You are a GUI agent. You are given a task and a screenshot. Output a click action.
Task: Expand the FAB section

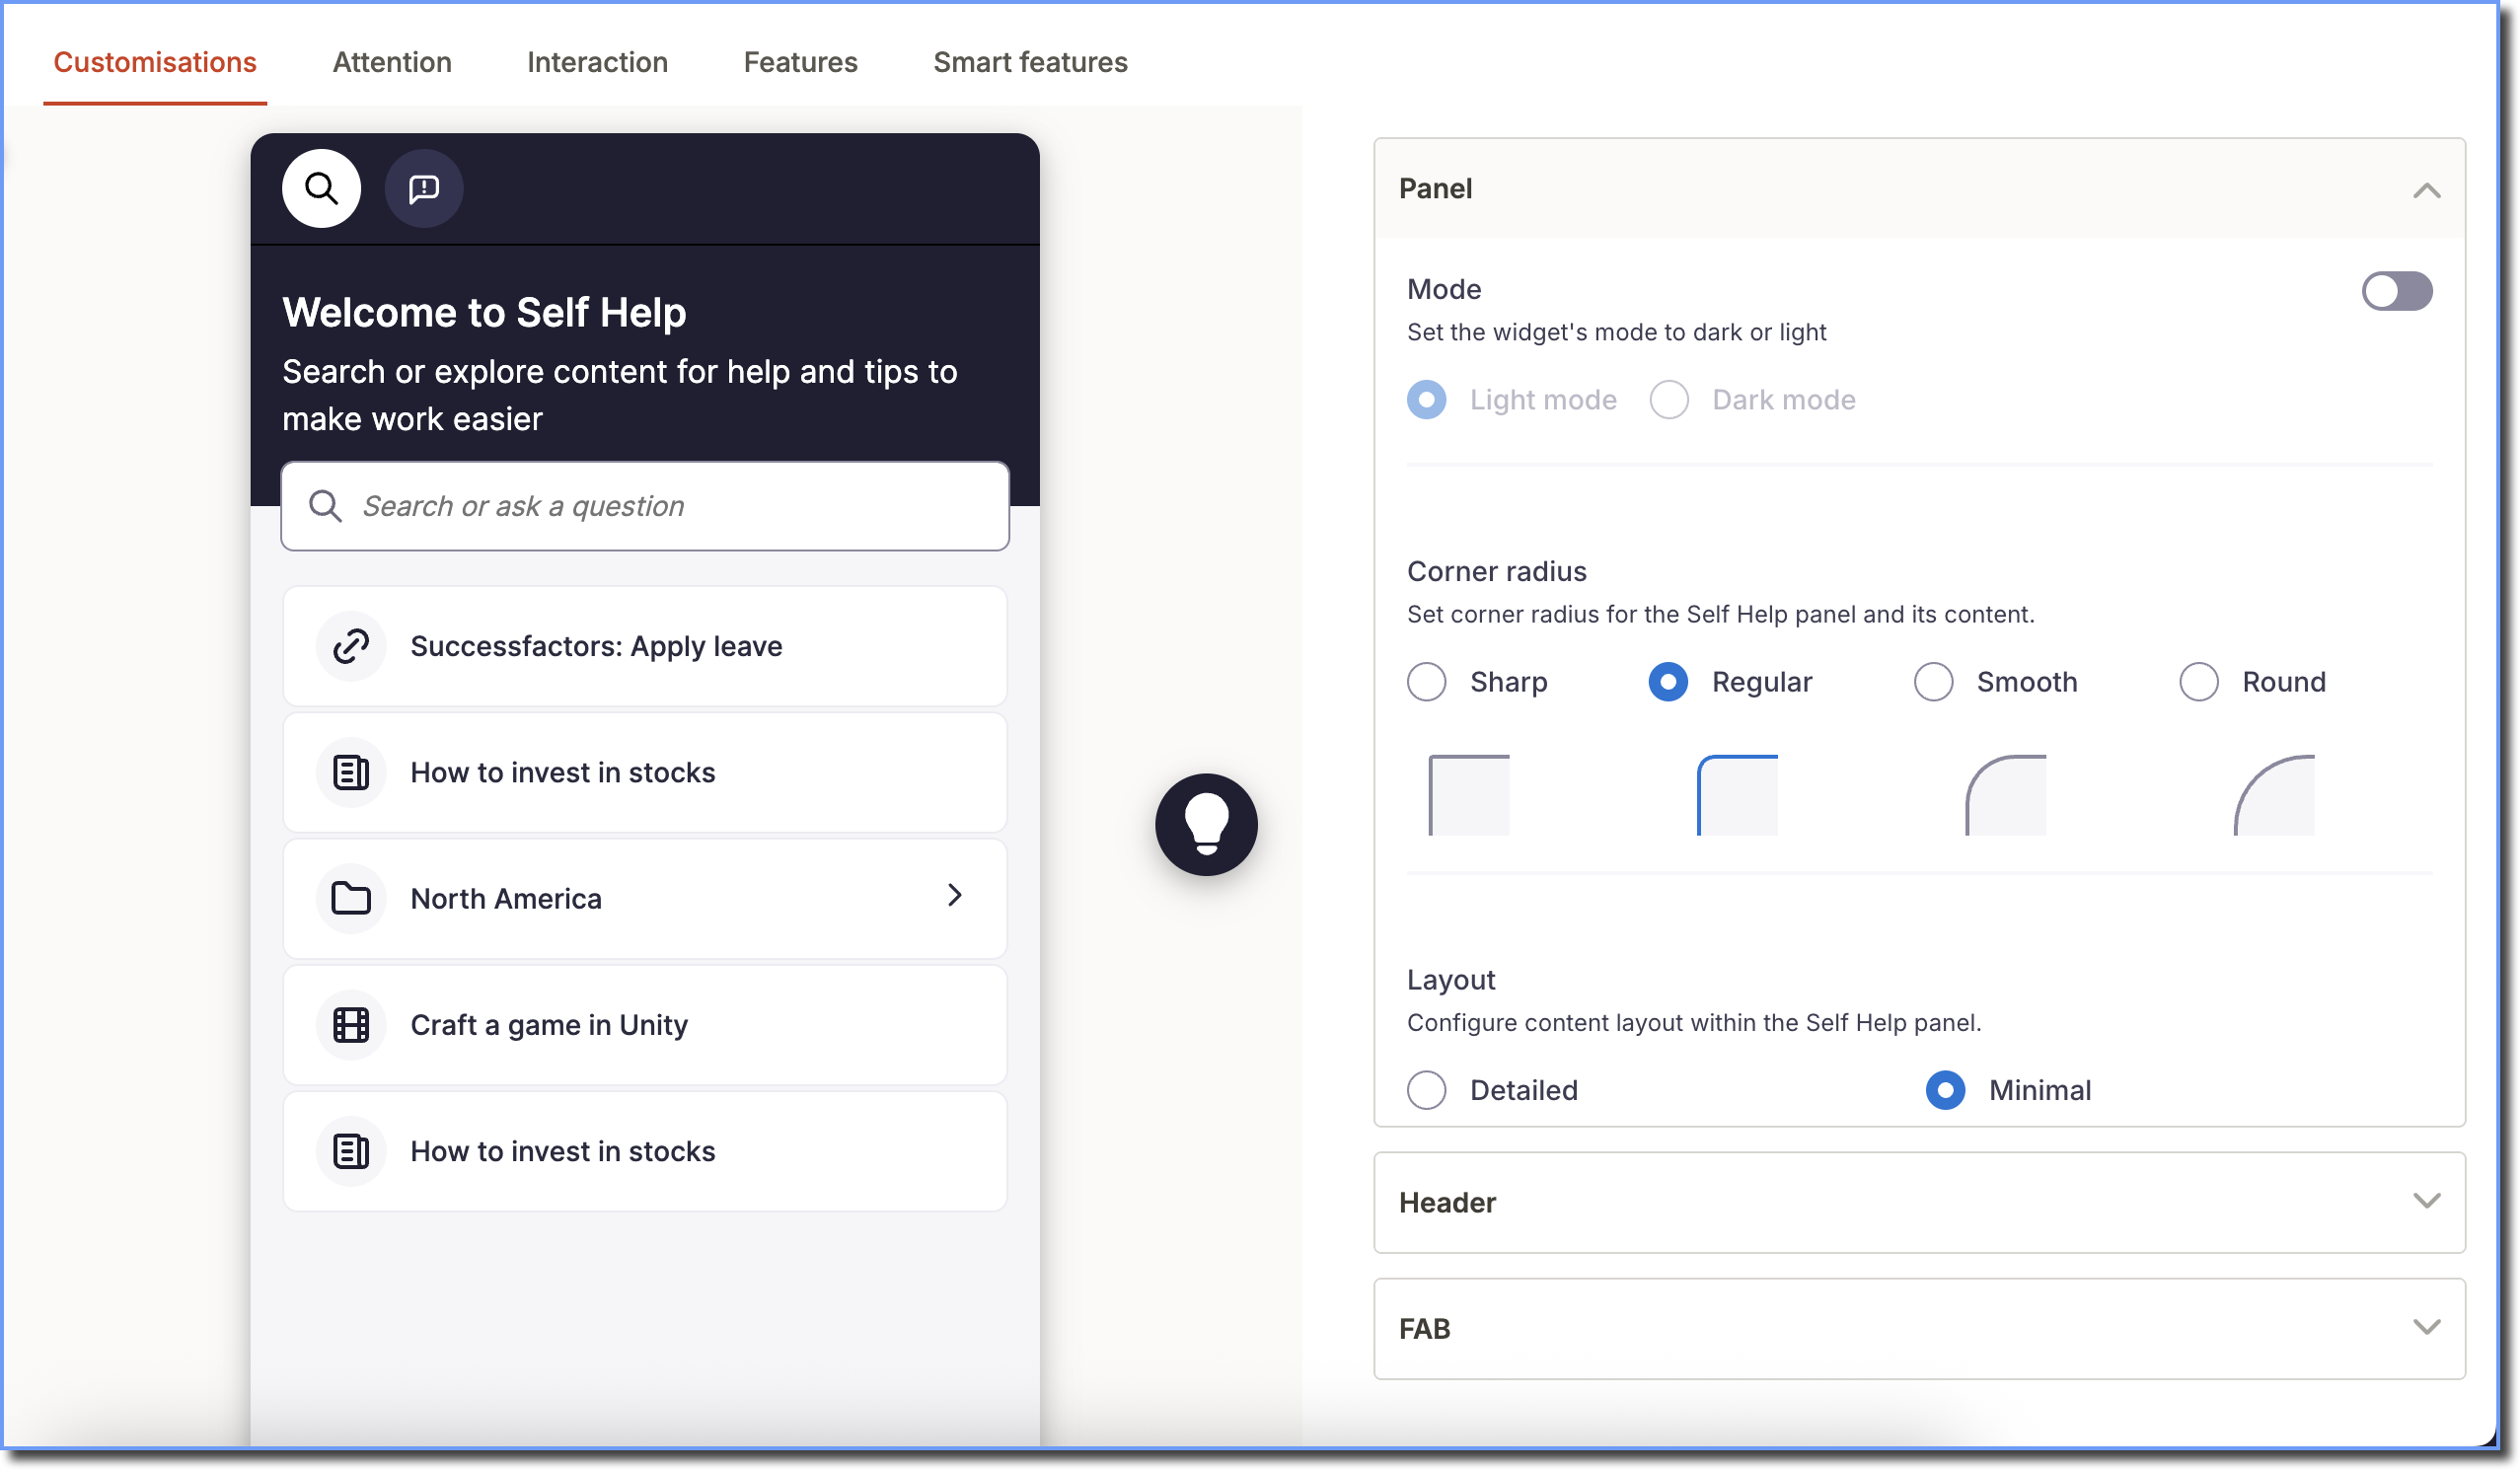pyautogui.click(x=1919, y=1329)
